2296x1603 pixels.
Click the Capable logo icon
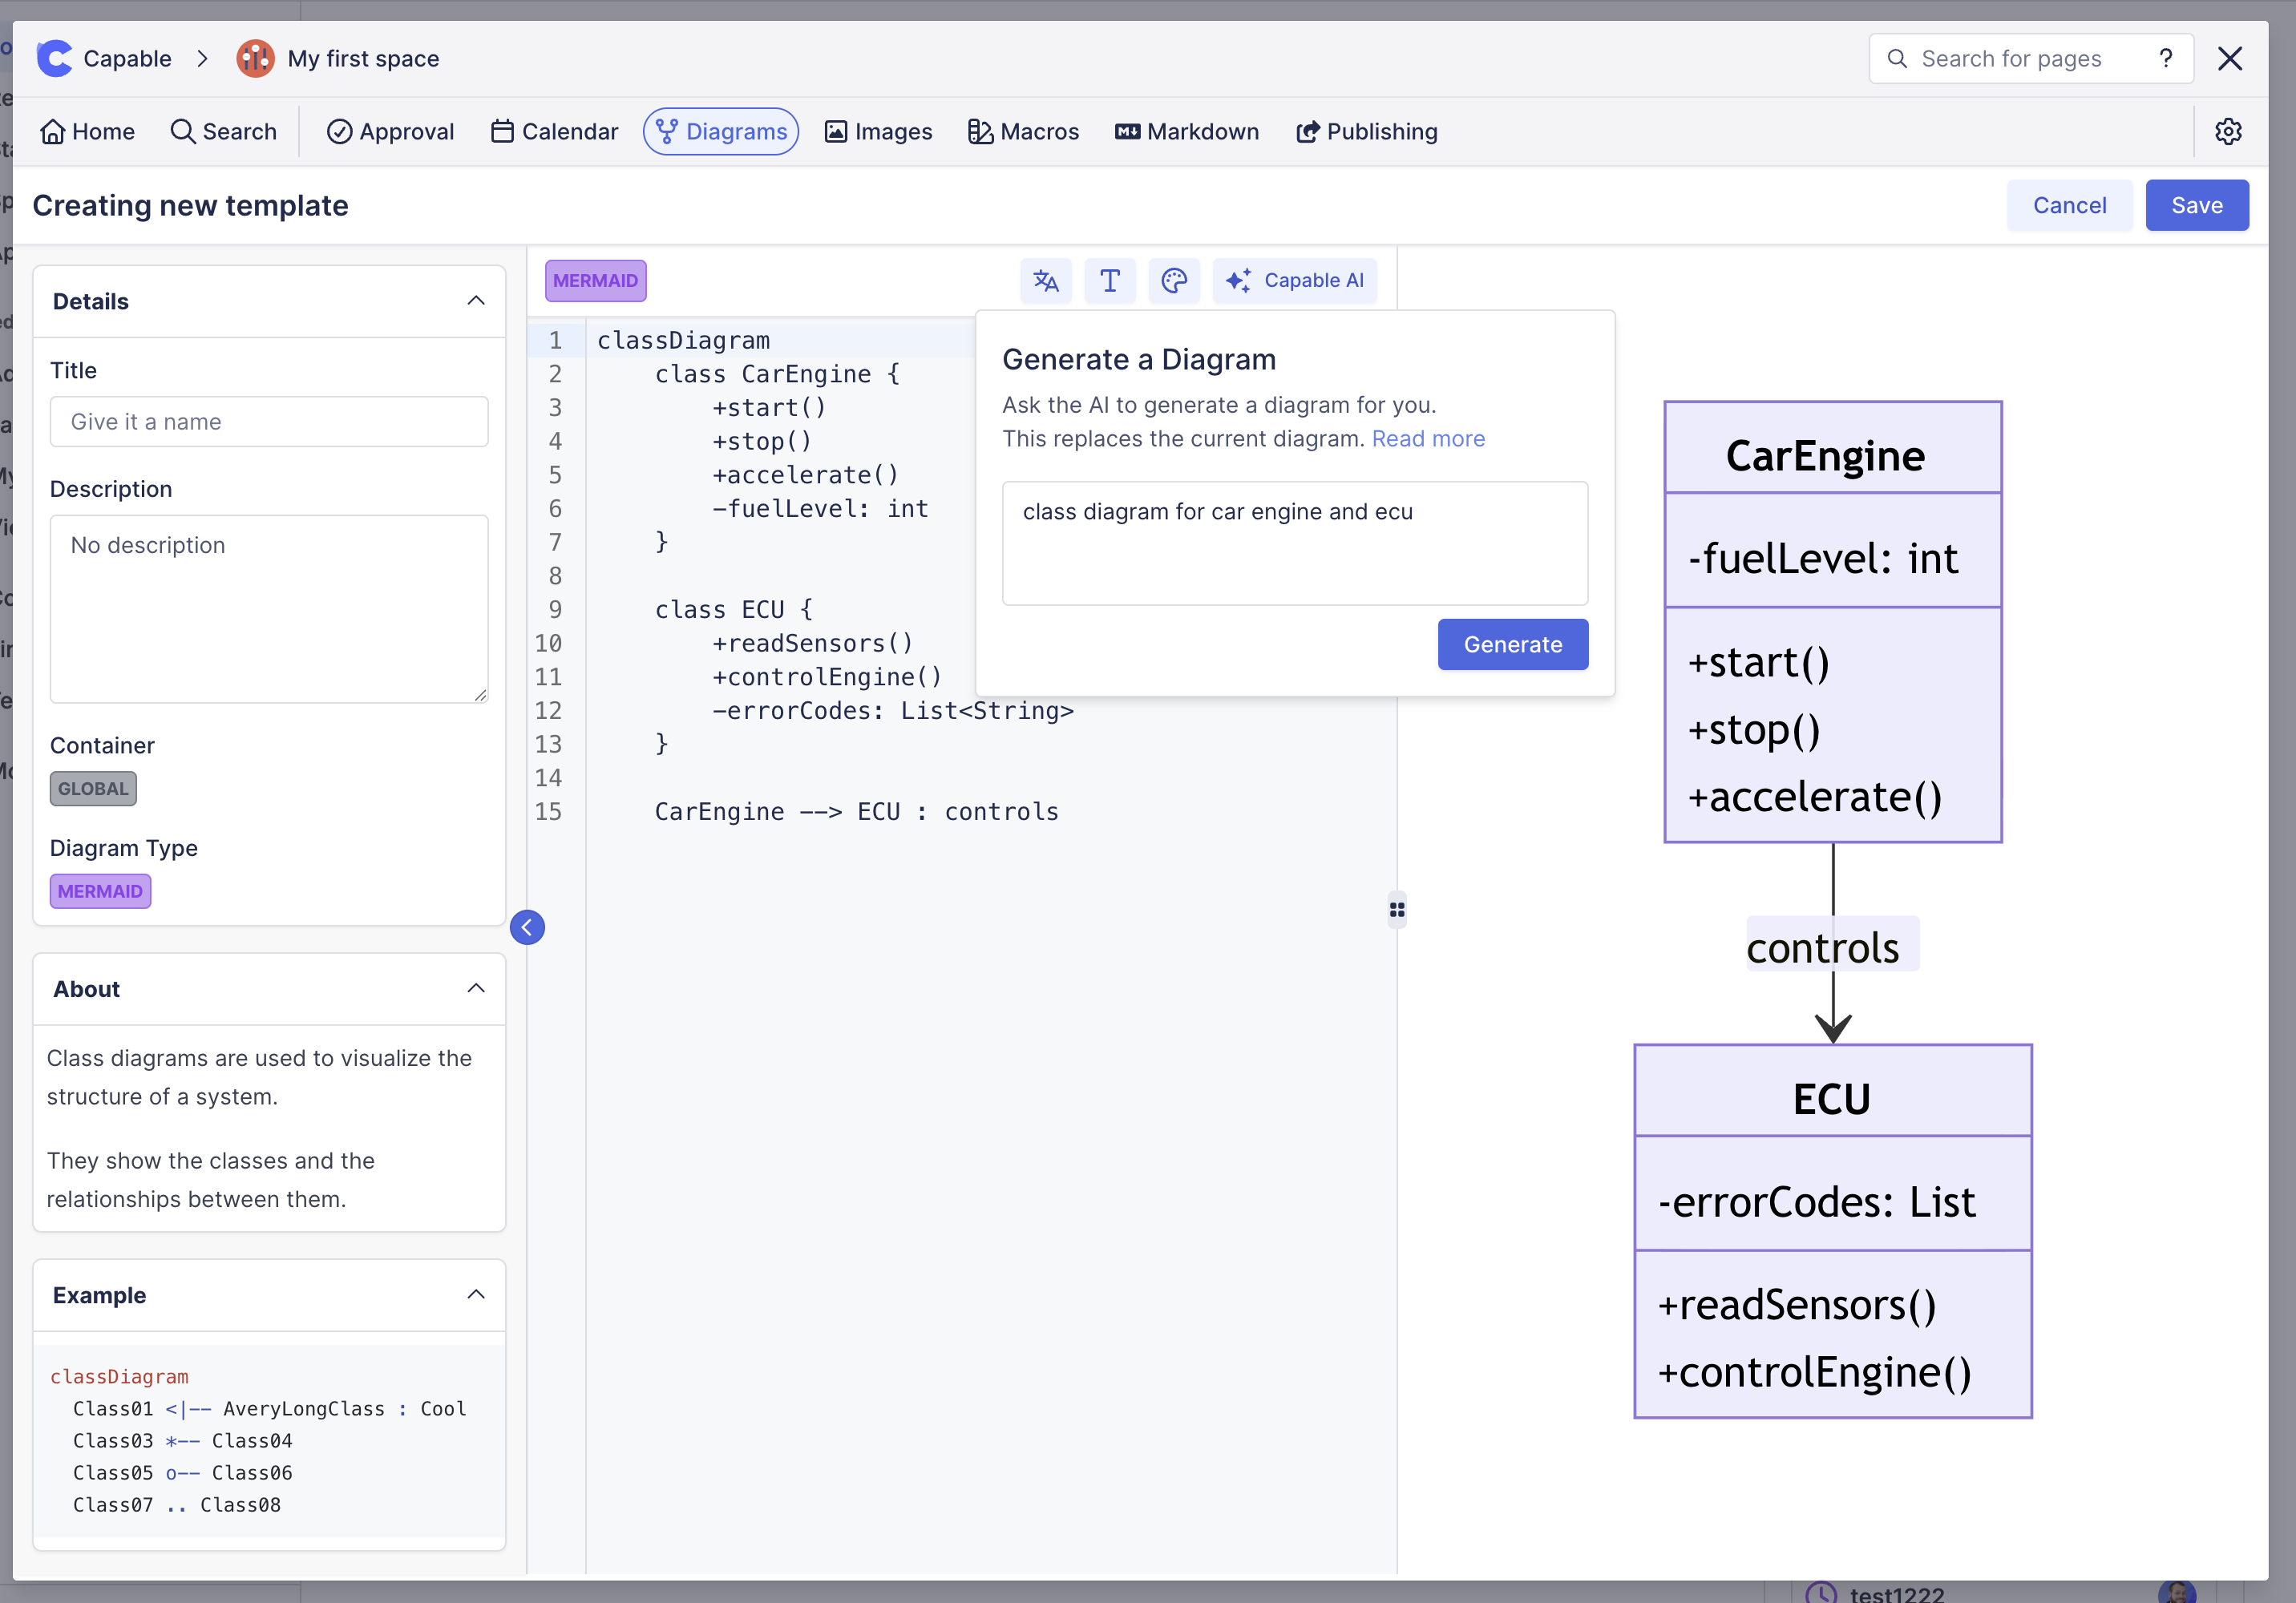pos(55,59)
